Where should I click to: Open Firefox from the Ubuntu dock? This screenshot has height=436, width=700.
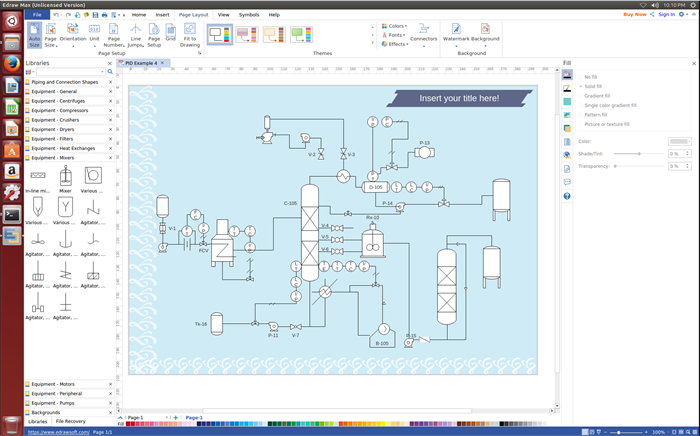(x=11, y=65)
